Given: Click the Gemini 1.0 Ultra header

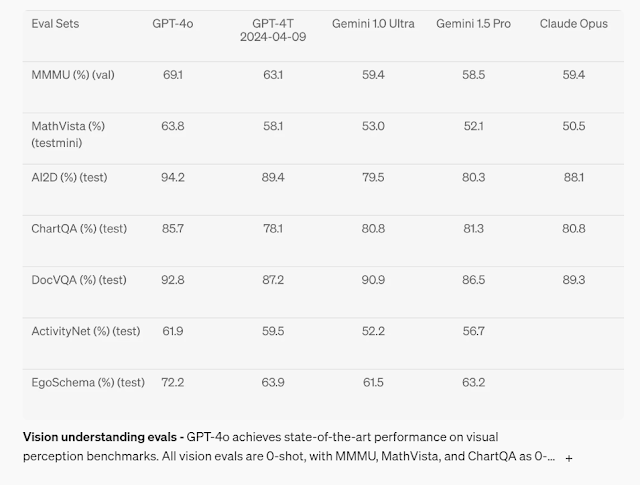Looking at the screenshot, I should coord(373,24).
